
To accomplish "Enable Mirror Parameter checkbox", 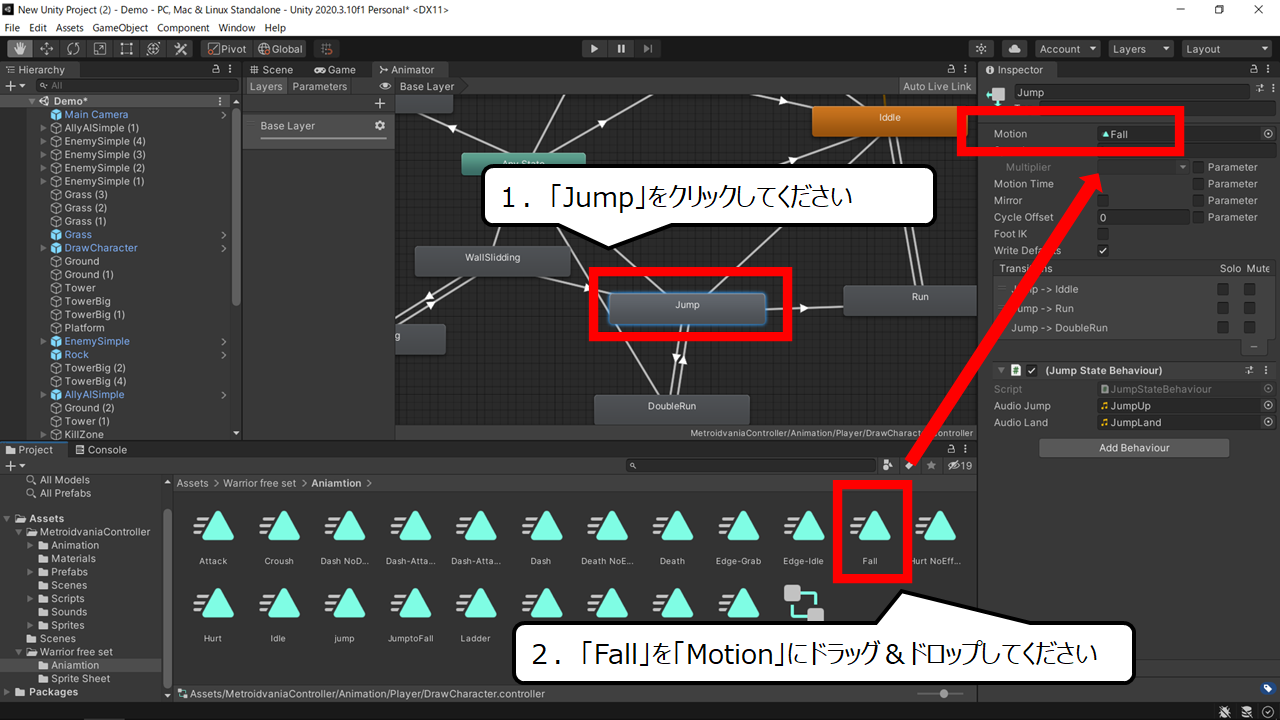I will pos(1198,201).
